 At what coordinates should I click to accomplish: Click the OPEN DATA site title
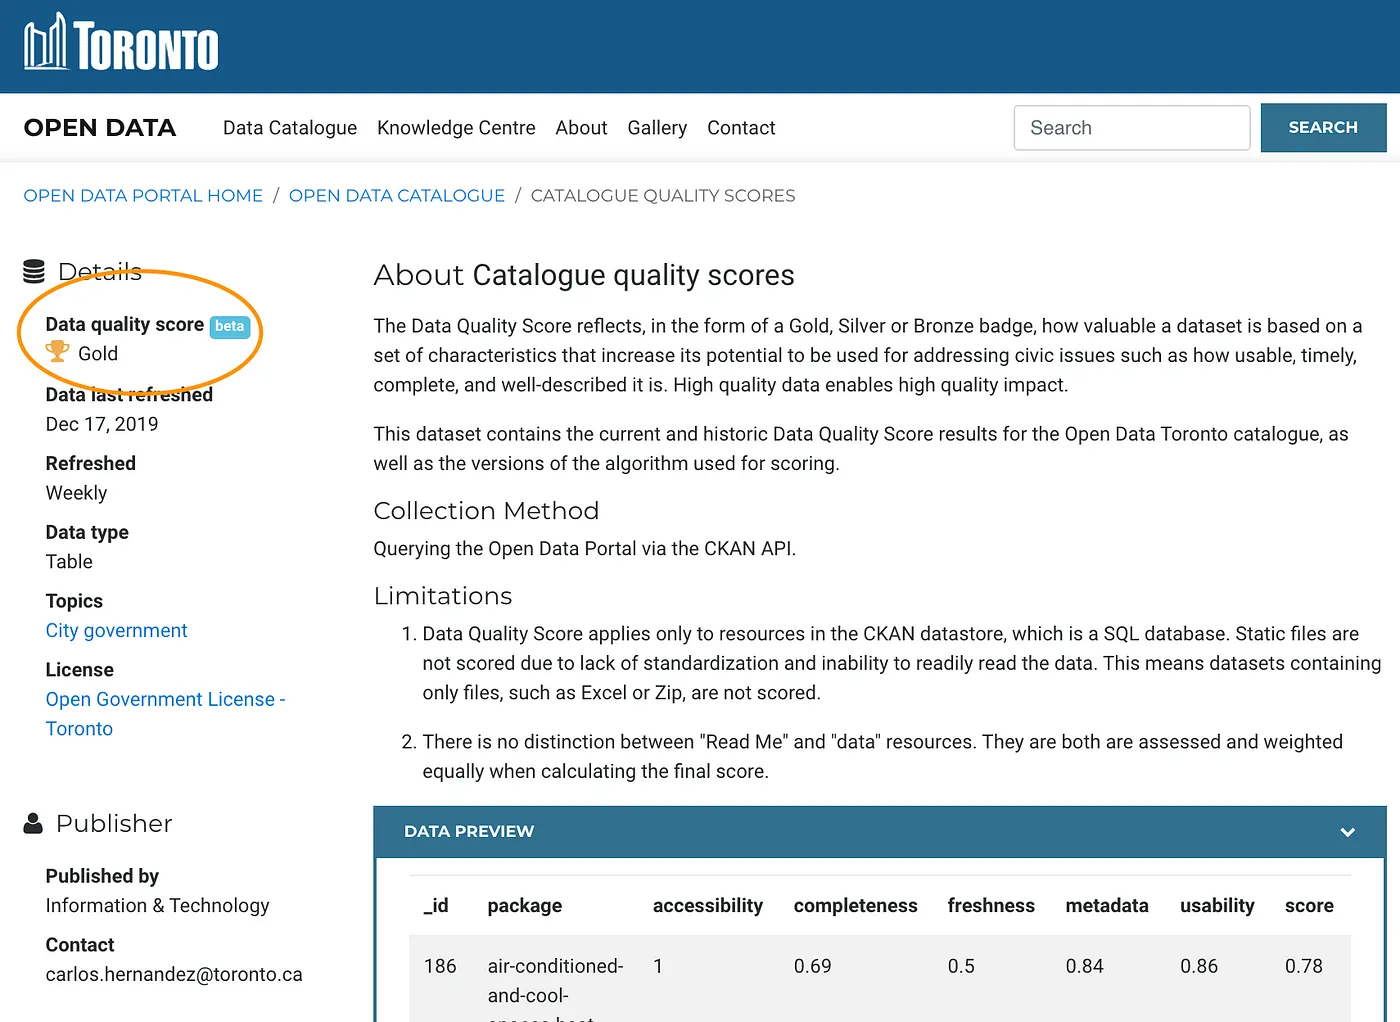pyautogui.click(x=100, y=128)
